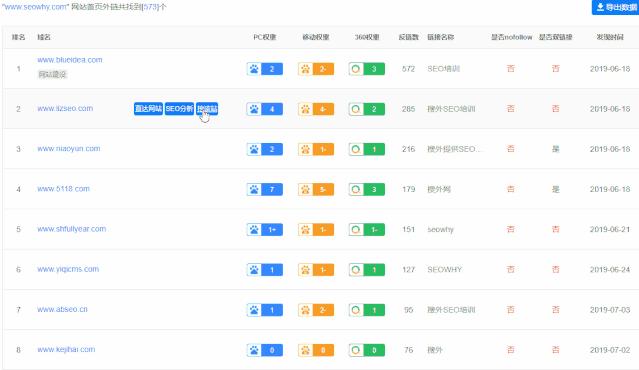The image size is (639, 370).
Task: Click green 360 weight badge for www.abseo.cn
Action: 367,310
